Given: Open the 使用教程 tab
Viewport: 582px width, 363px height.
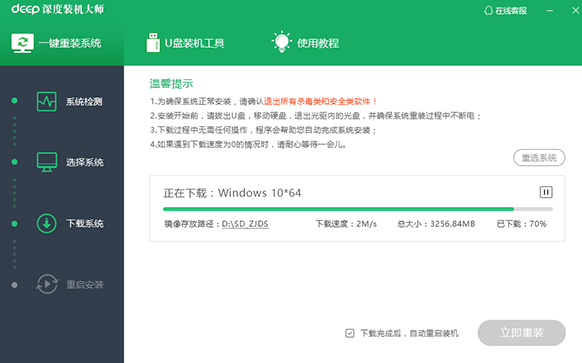Looking at the screenshot, I should pos(305,43).
